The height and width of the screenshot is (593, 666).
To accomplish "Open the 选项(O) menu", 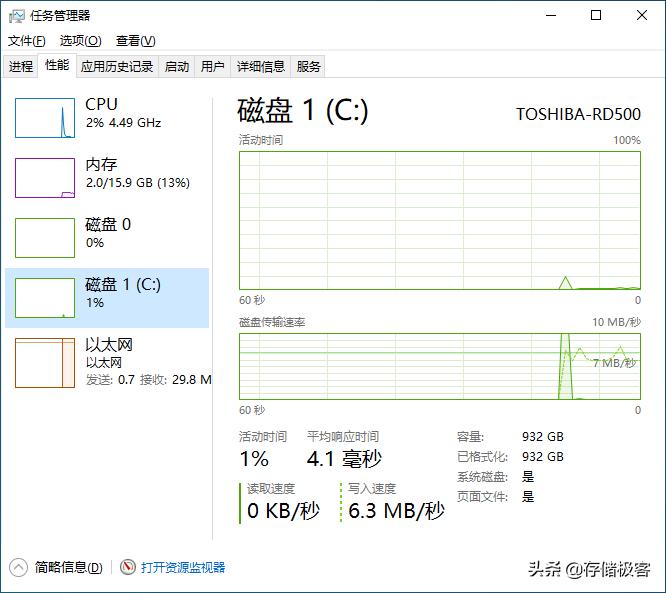I will coord(80,41).
